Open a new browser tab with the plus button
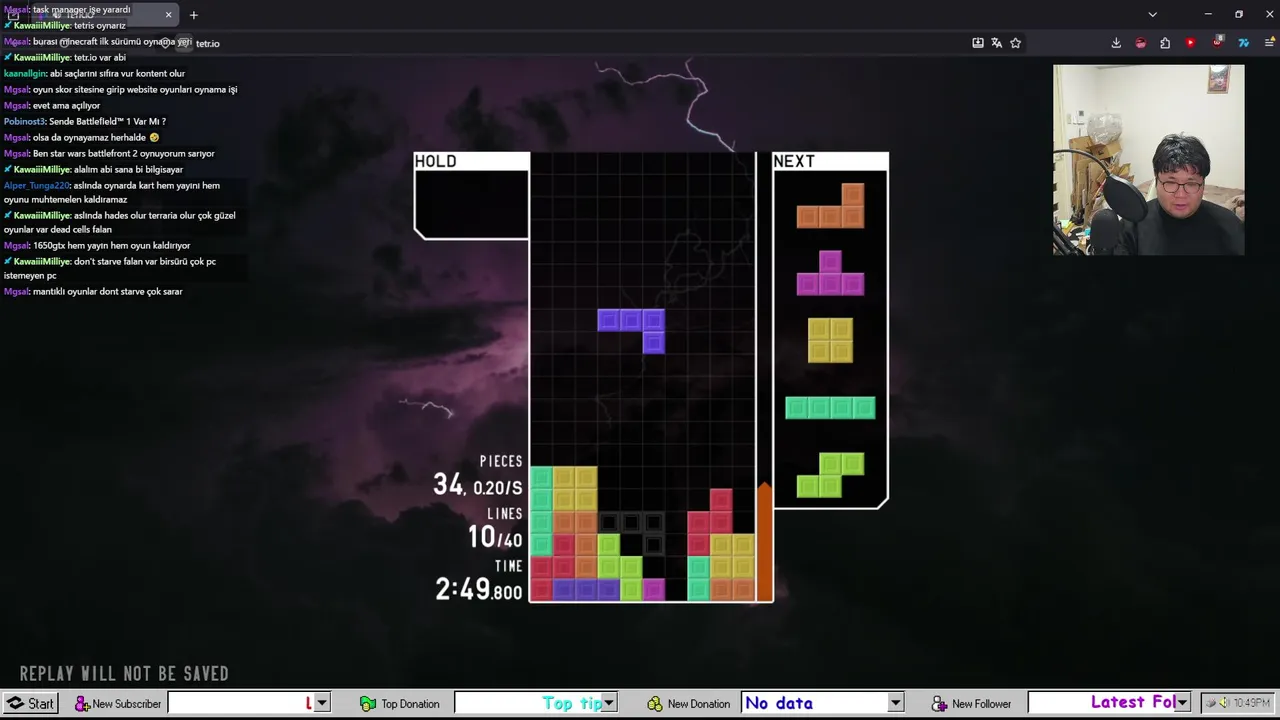This screenshot has height=720, width=1280. (194, 15)
